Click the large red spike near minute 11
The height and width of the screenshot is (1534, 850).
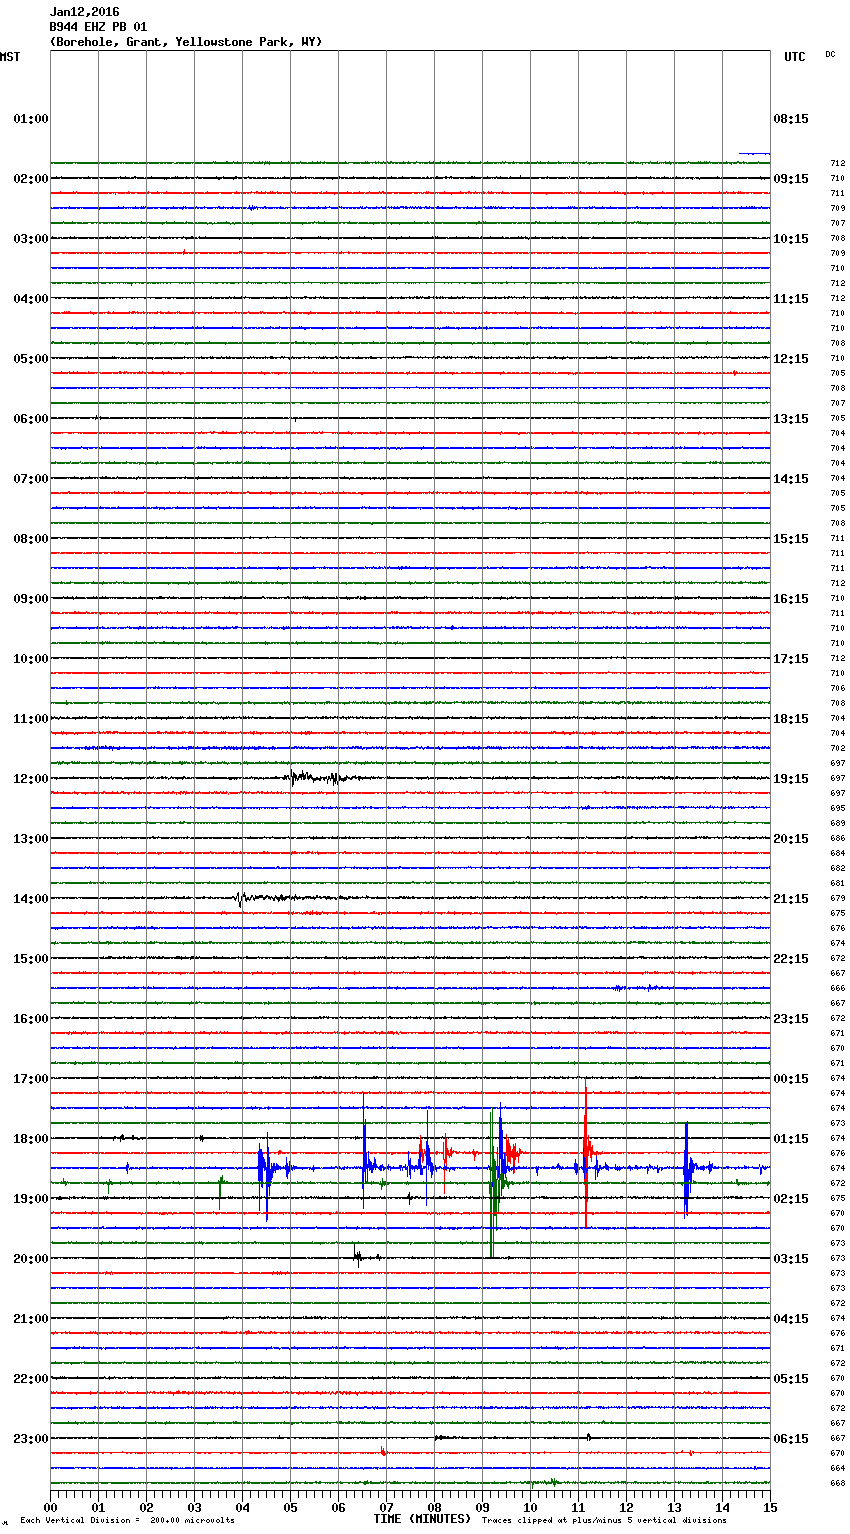[x=586, y=1153]
